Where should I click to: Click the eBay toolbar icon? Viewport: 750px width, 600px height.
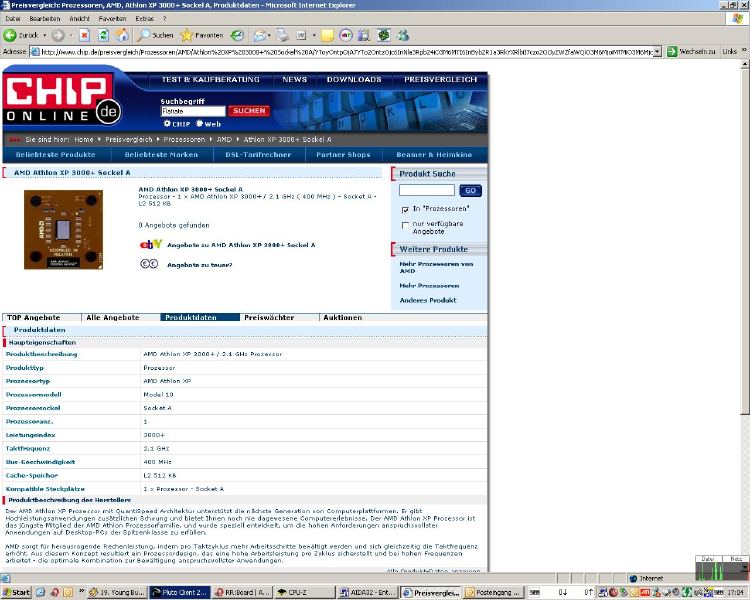pyautogui.click(x=346, y=35)
